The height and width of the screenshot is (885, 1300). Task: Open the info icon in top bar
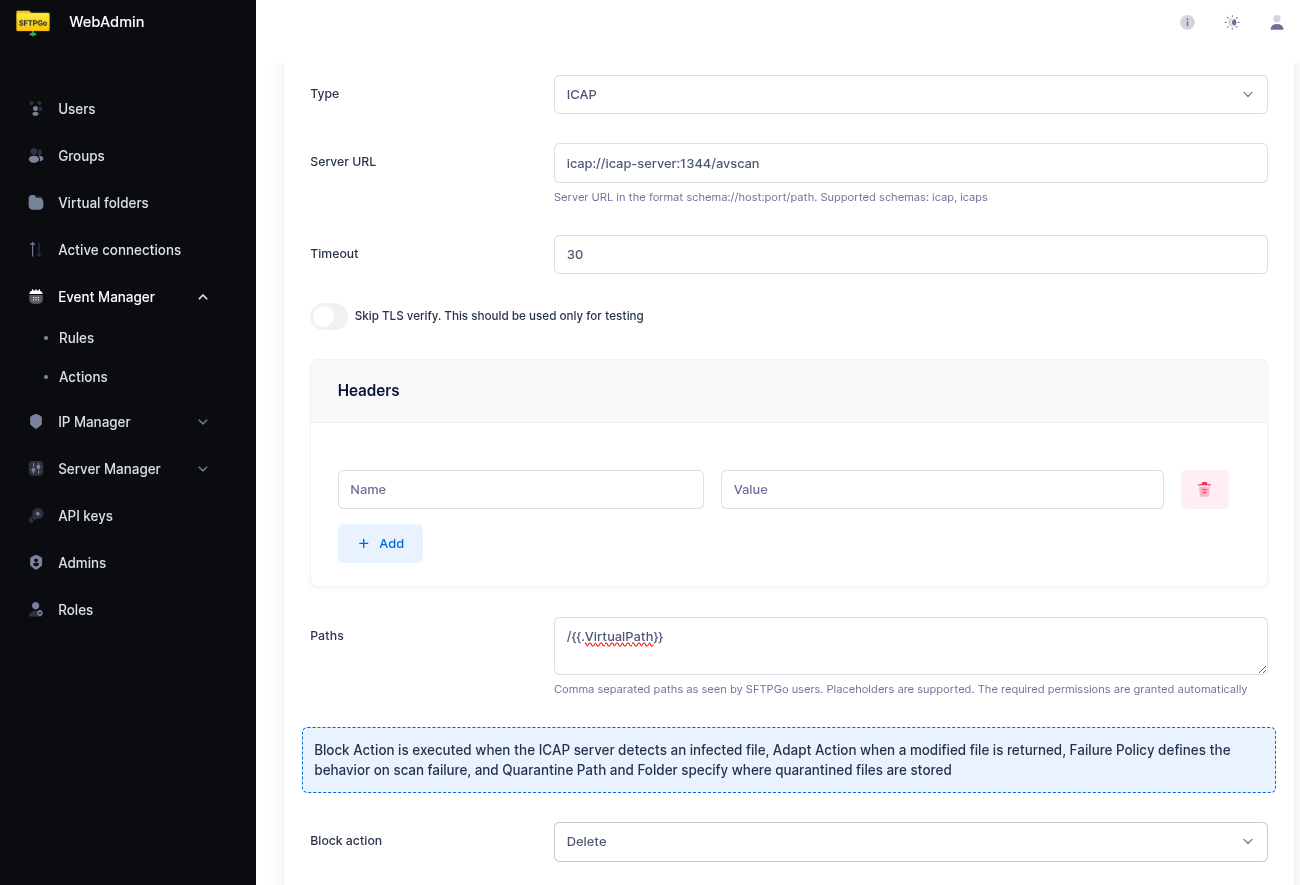(x=1187, y=22)
